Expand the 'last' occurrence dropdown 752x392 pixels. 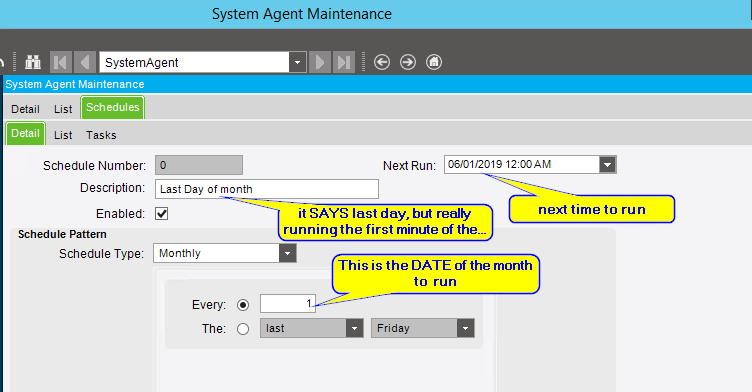pos(354,328)
